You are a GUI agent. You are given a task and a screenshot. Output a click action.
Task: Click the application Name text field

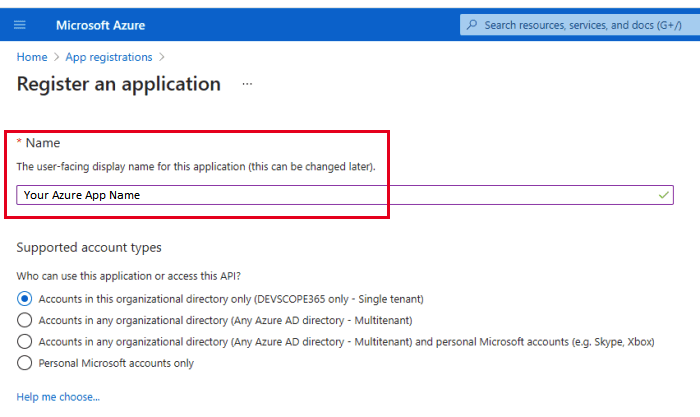coord(330,195)
